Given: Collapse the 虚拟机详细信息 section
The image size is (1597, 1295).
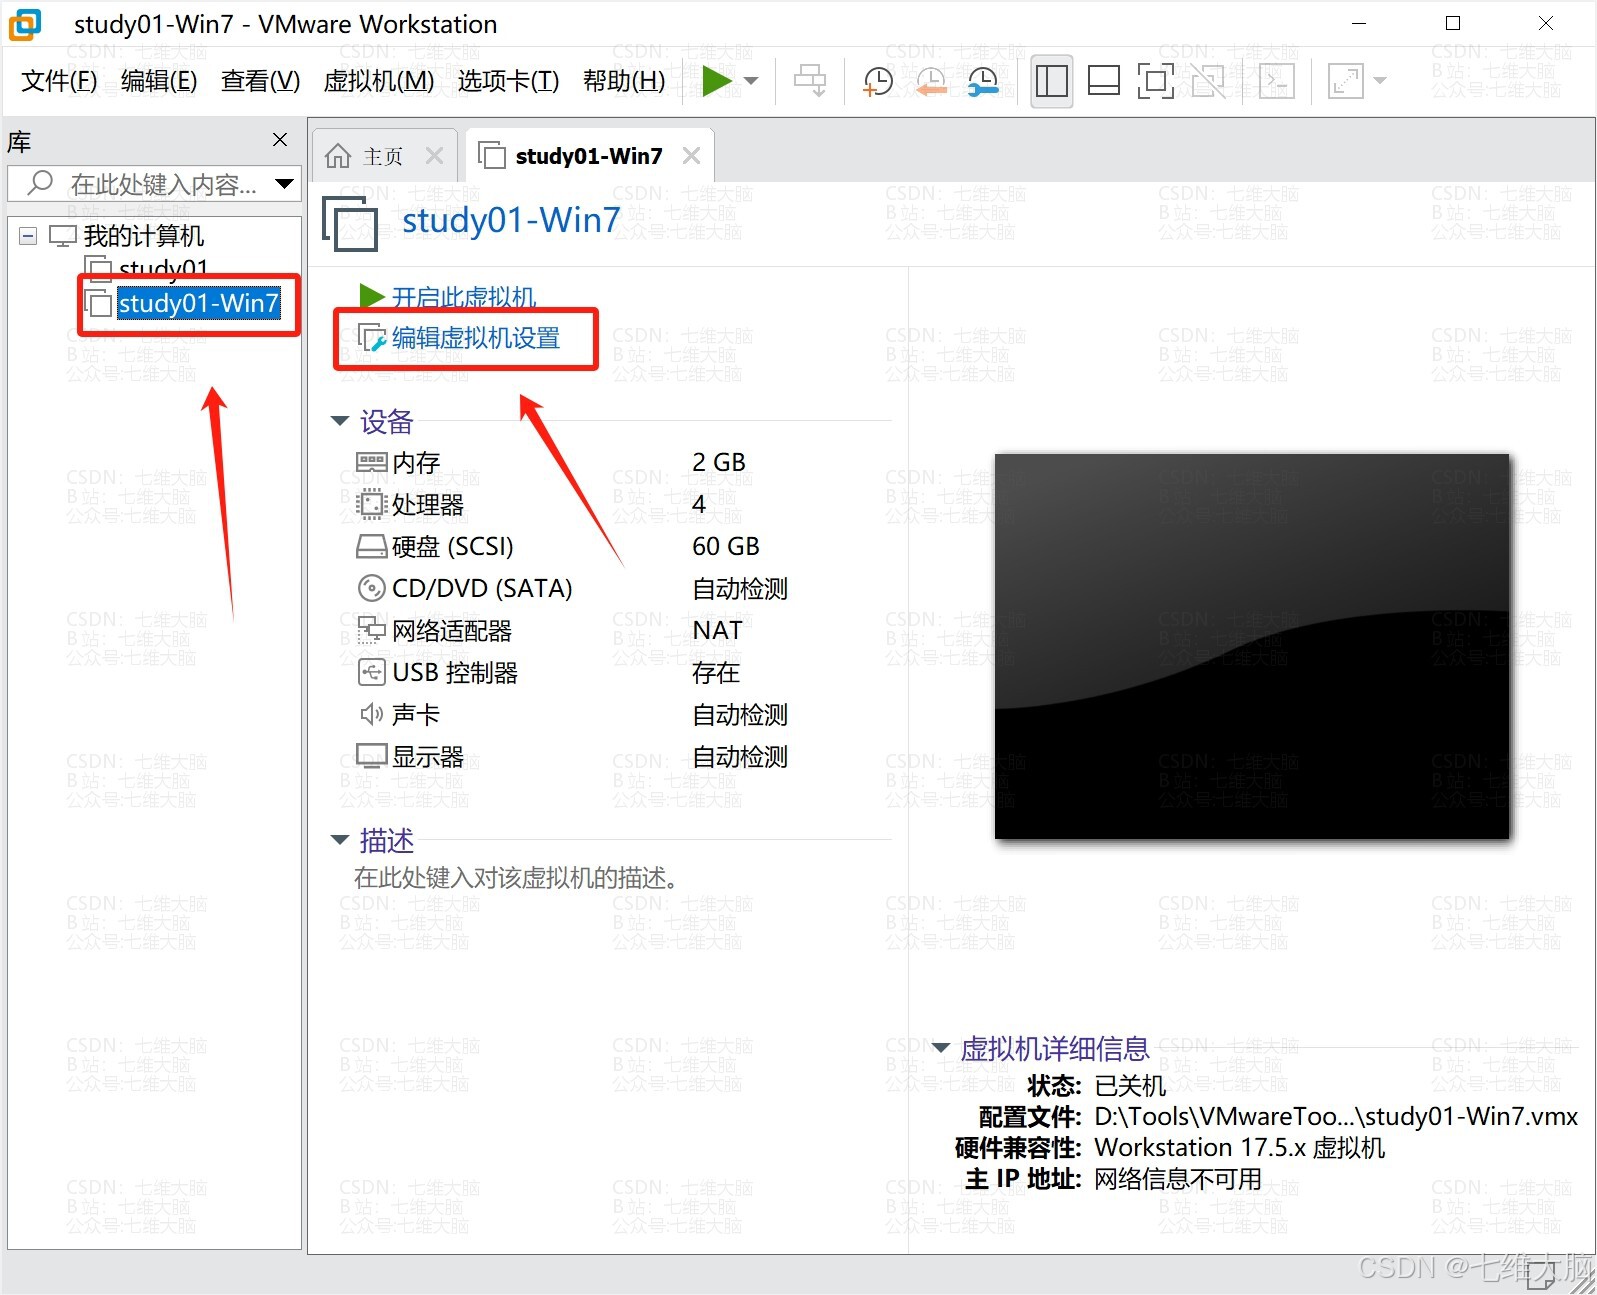Looking at the screenshot, I should click(940, 1048).
